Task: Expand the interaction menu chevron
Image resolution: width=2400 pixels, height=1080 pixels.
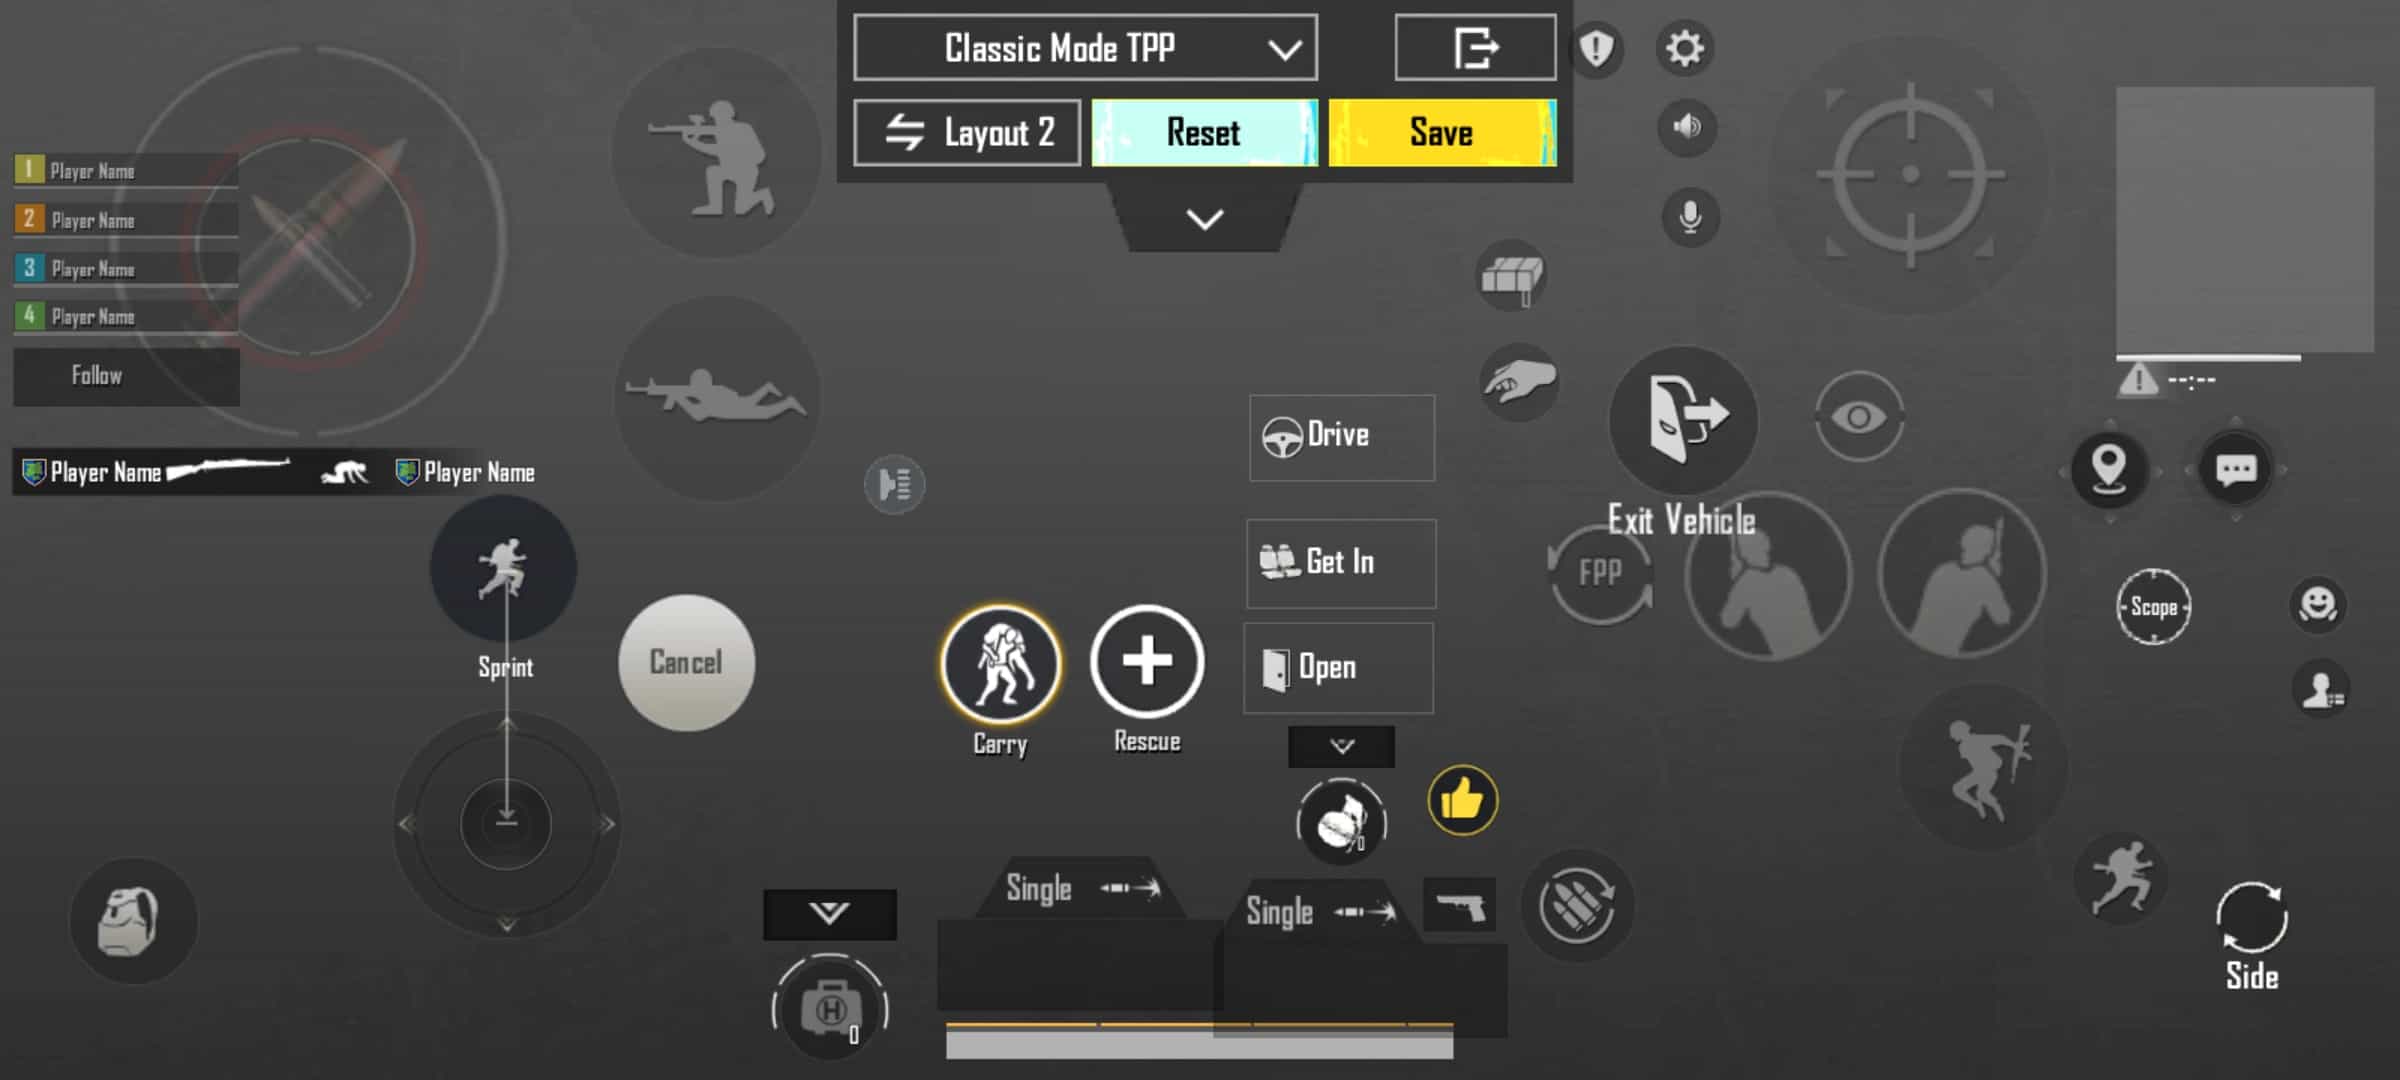Action: pos(1339,747)
